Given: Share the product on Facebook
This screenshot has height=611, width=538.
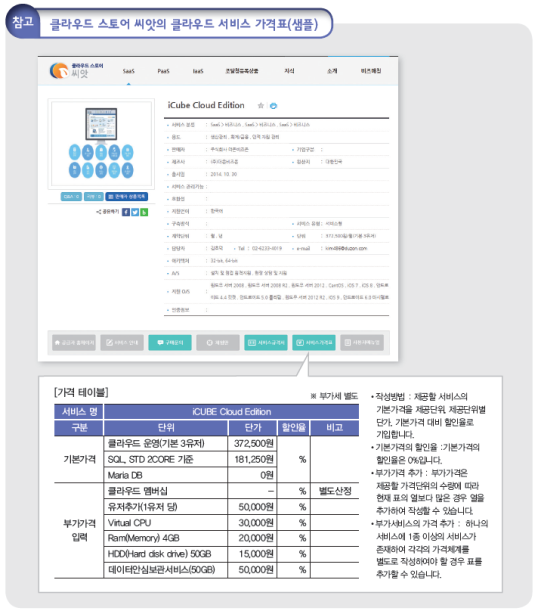Looking at the screenshot, I should (x=126, y=212).
